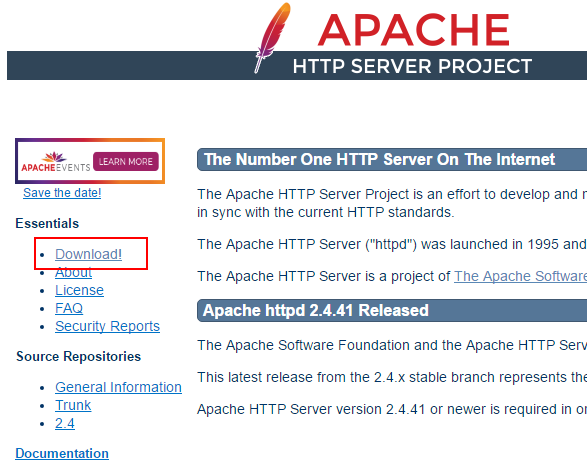Click paragraph starting 'This latest release from the 2.4.x'
587x462 pixels.
[392, 377]
